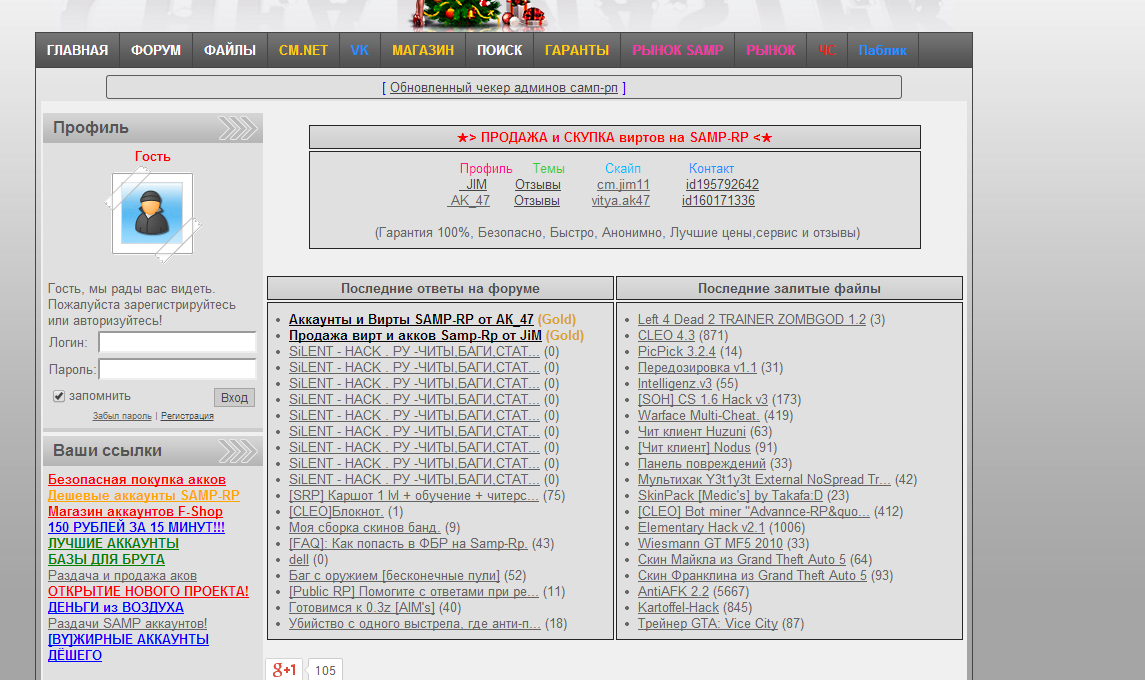Open the Готовимся к 0.3z [AIM's] topic

click(x=361, y=608)
